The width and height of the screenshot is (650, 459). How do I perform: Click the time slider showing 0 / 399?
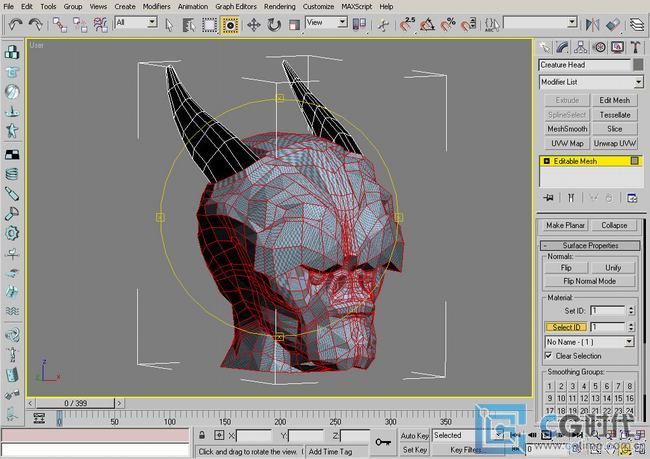75,403
